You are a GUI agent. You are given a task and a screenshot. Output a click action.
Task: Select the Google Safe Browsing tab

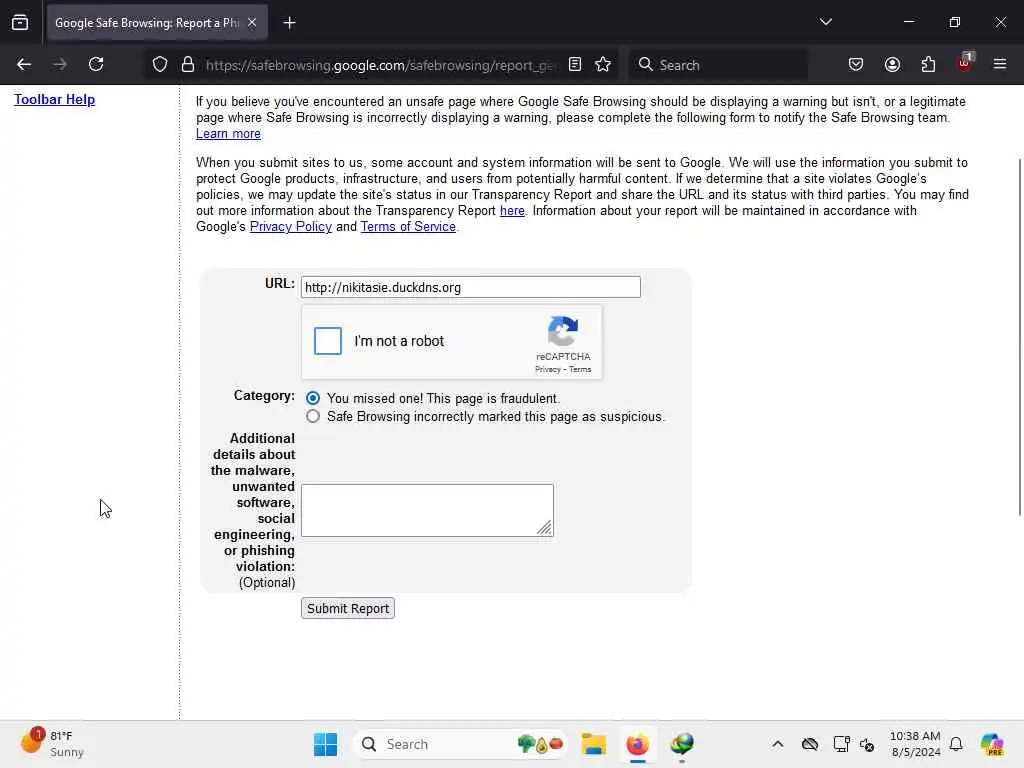(x=157, y=23)
